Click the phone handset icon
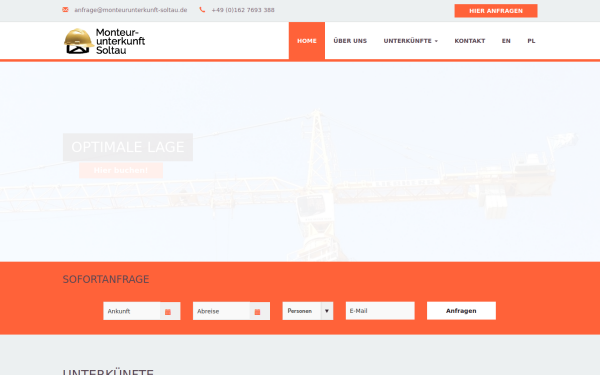The image size is (600, 375). [x=202, y=10]
